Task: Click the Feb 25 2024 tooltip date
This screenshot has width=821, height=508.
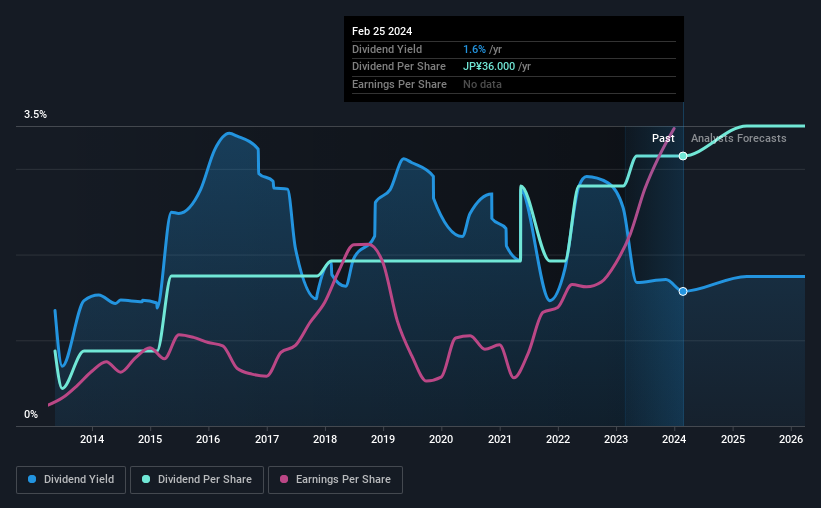Action: 382,31
